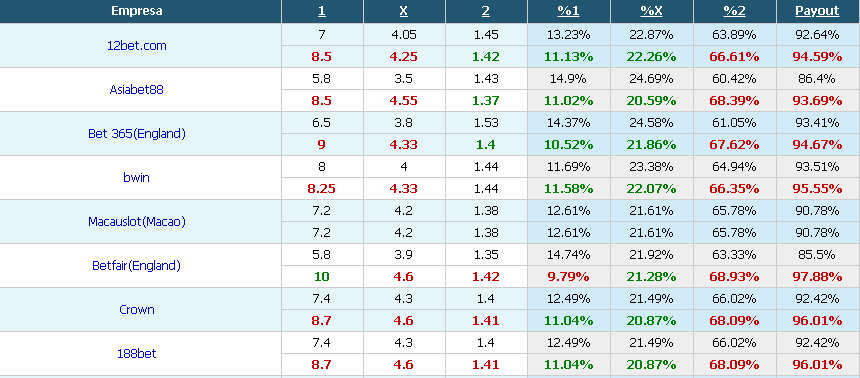Sort by the 1 column header
The height and width of the screenshot is (378, 860).
(x=322, y=11)
